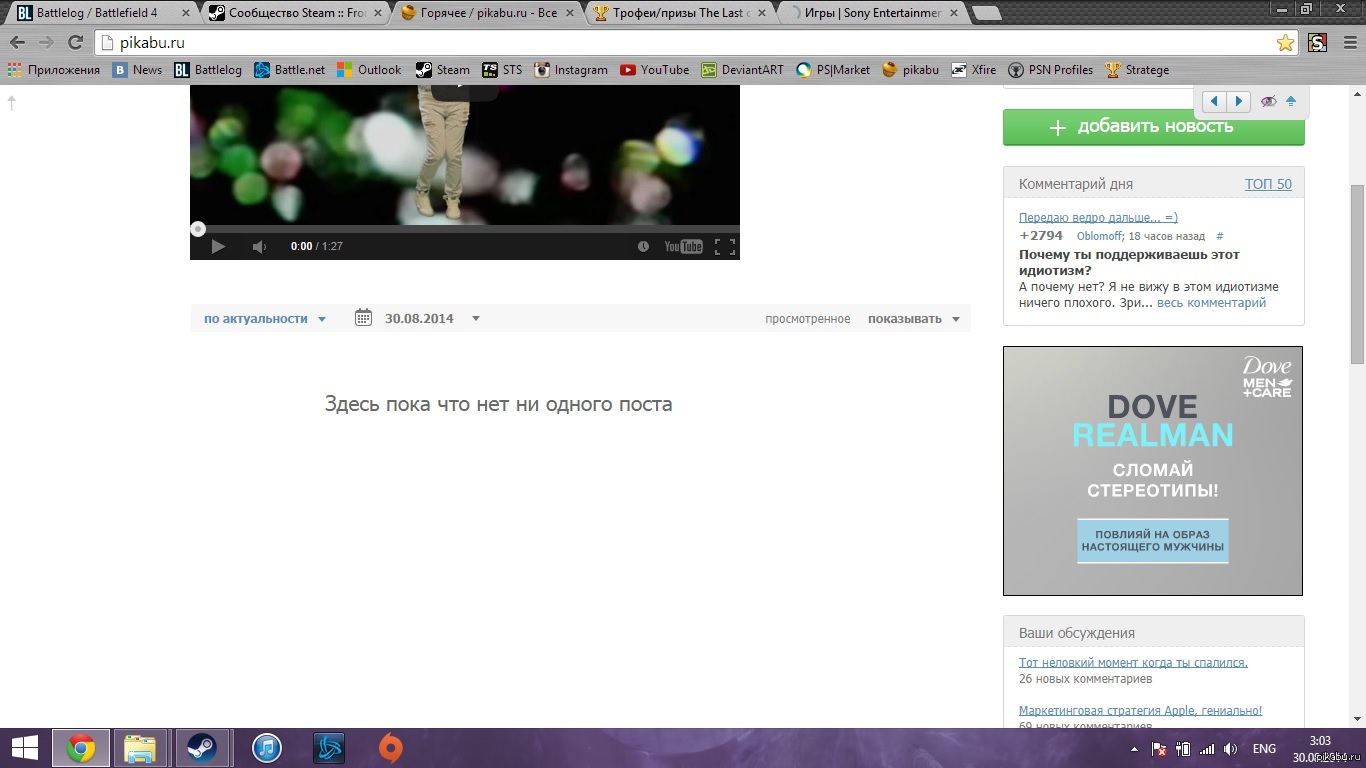Viewport: 1366px width, 768px height.
Task: Play the embedded video
Action: coord(218,246)
